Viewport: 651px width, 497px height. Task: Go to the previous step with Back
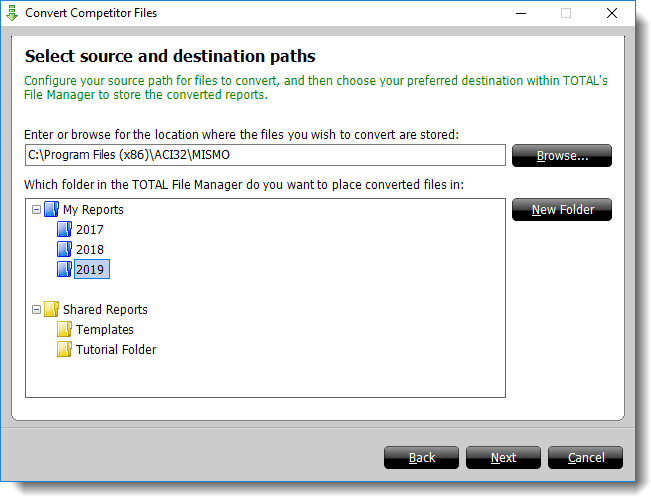pos(422,457)
